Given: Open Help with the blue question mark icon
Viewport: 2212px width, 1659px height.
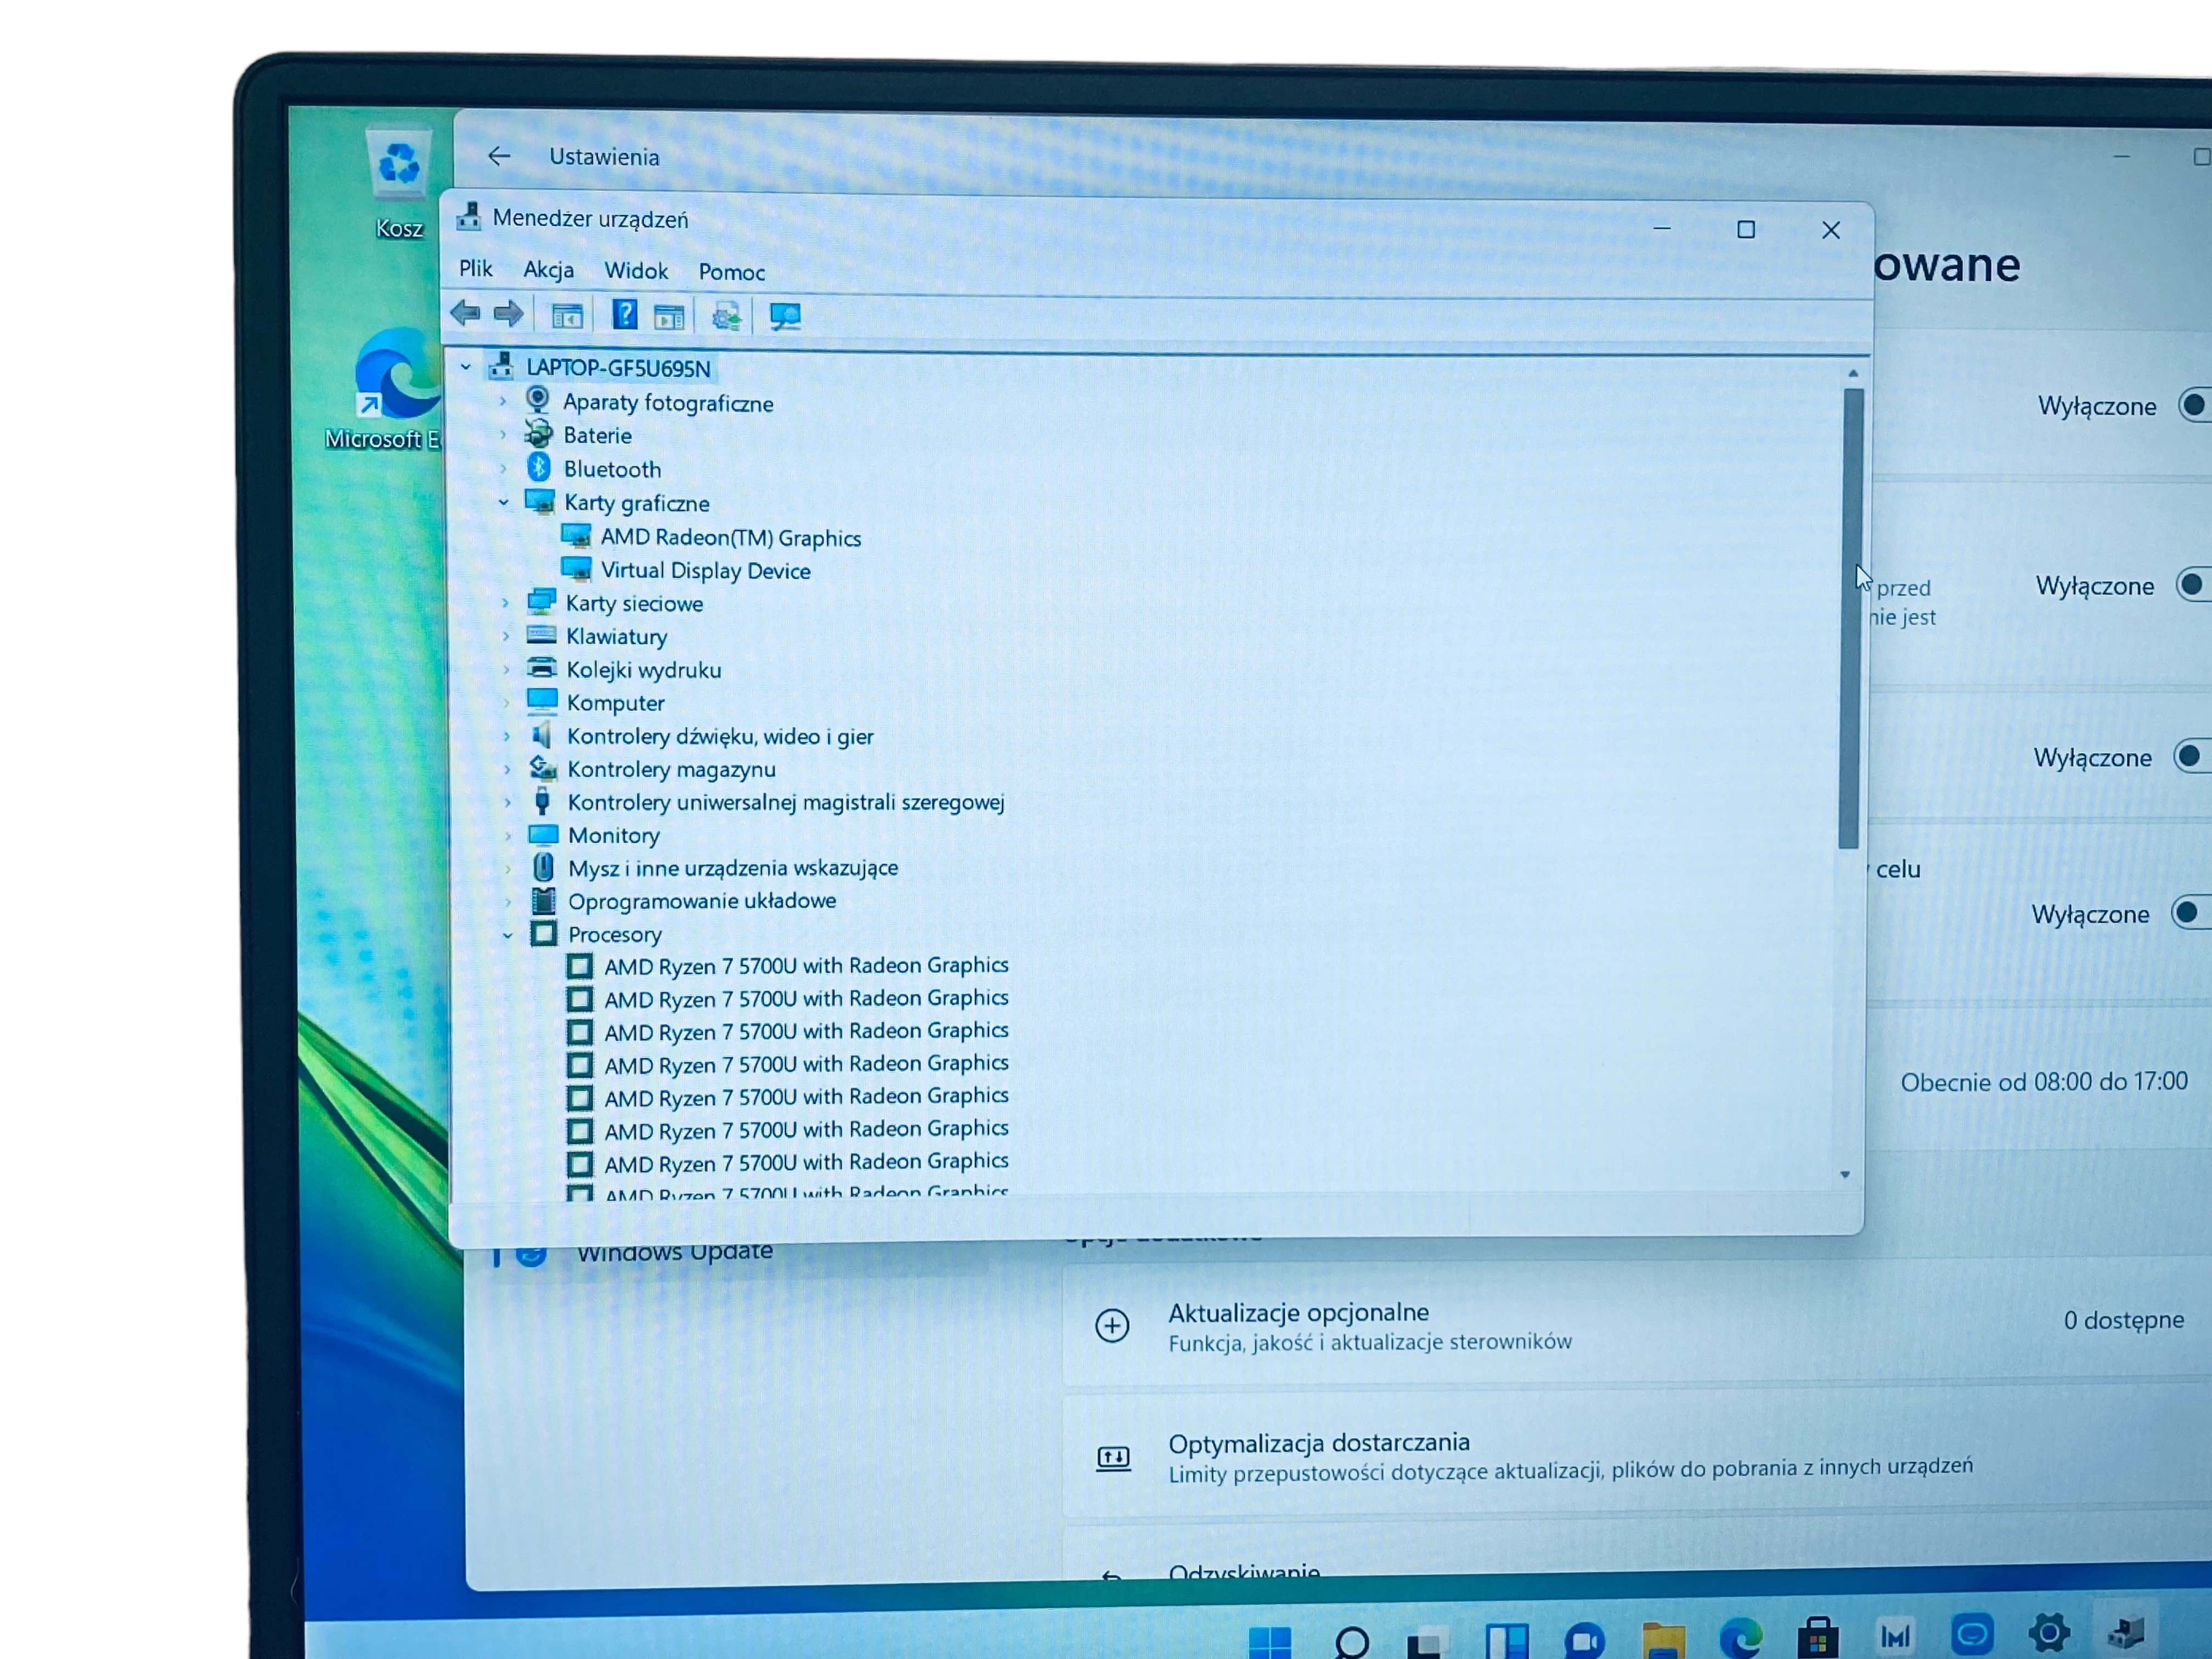Looking at the screenshot, I should click(625, 315).
